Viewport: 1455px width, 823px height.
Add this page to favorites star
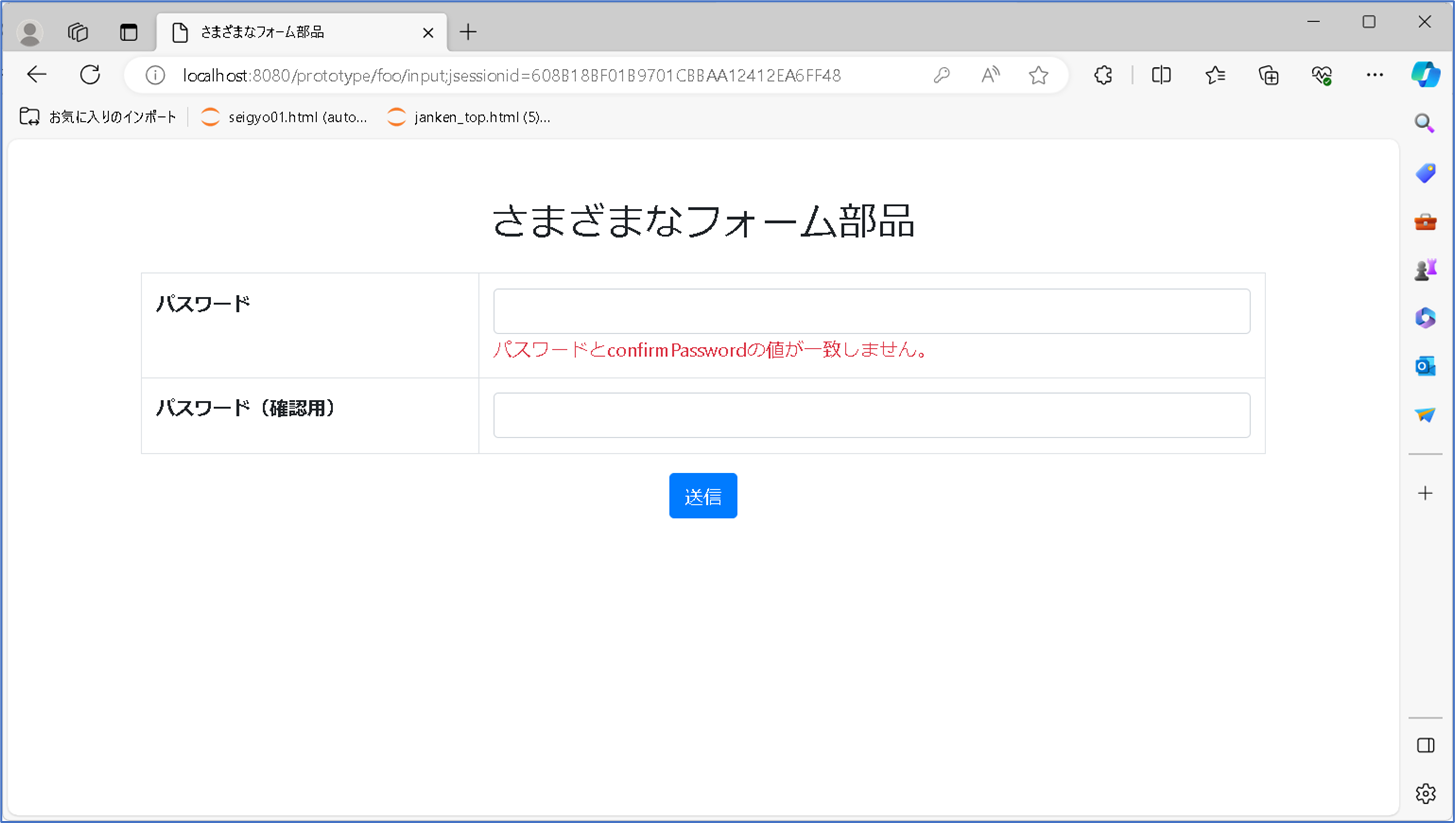coord(1039,75)
